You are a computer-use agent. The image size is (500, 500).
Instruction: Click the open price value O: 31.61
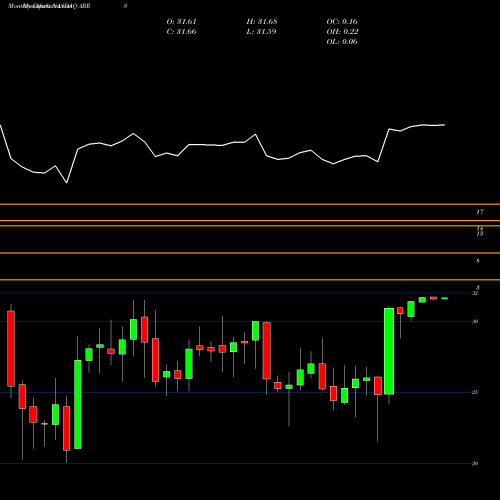(181, 22)
